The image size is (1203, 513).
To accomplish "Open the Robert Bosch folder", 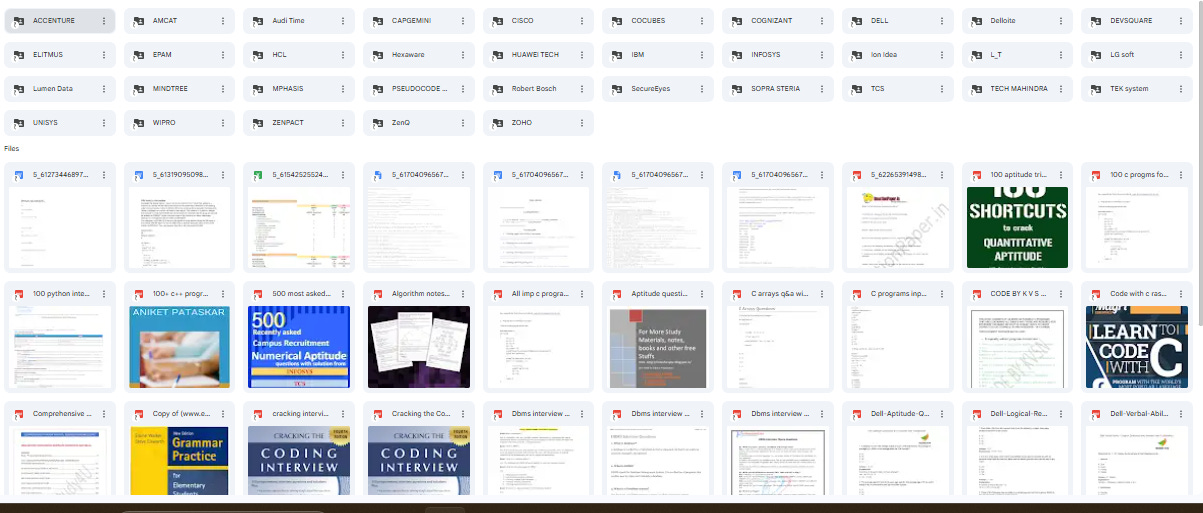I will tap(539, 88).
